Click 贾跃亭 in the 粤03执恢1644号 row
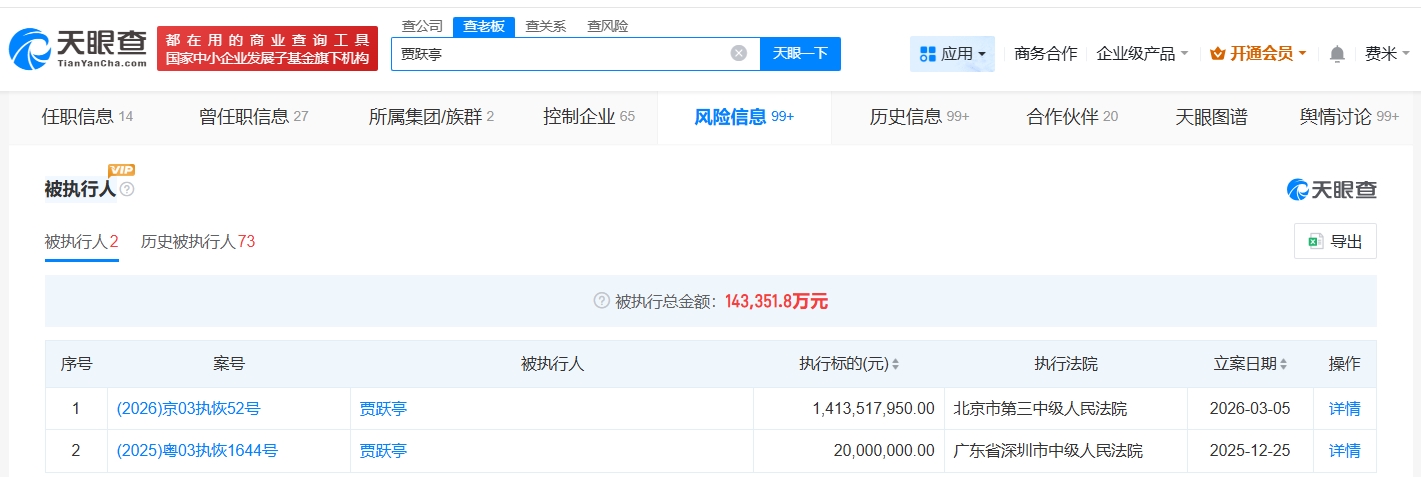The image size is (1421, 477). point(383,451)
